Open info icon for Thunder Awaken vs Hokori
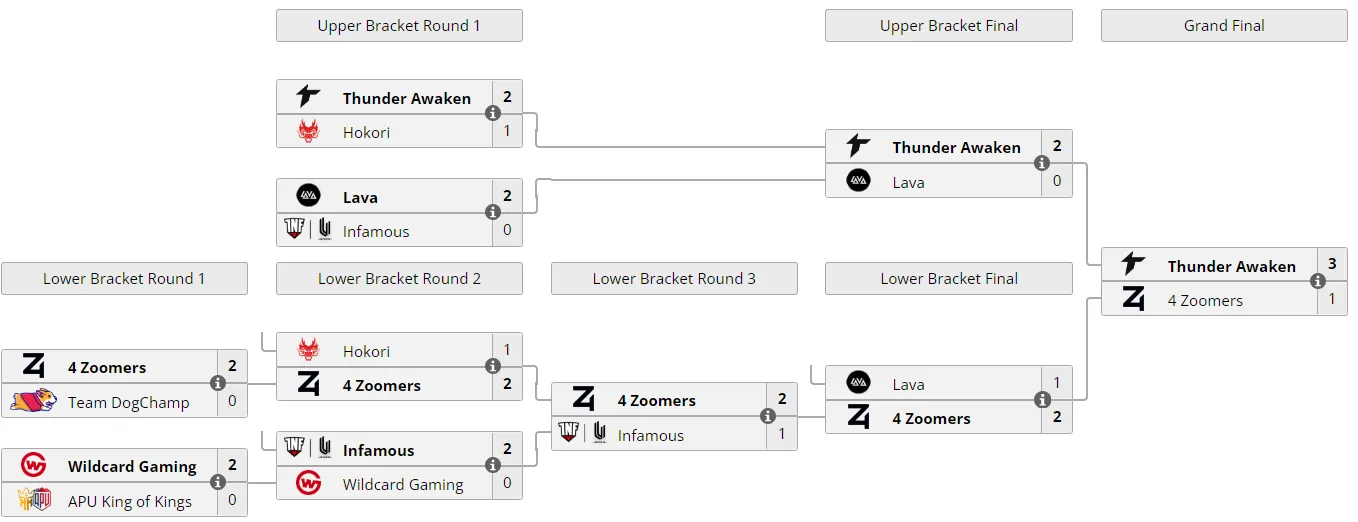The height and width of the screenshot is (522, 1358). click(x=493, y=114)
